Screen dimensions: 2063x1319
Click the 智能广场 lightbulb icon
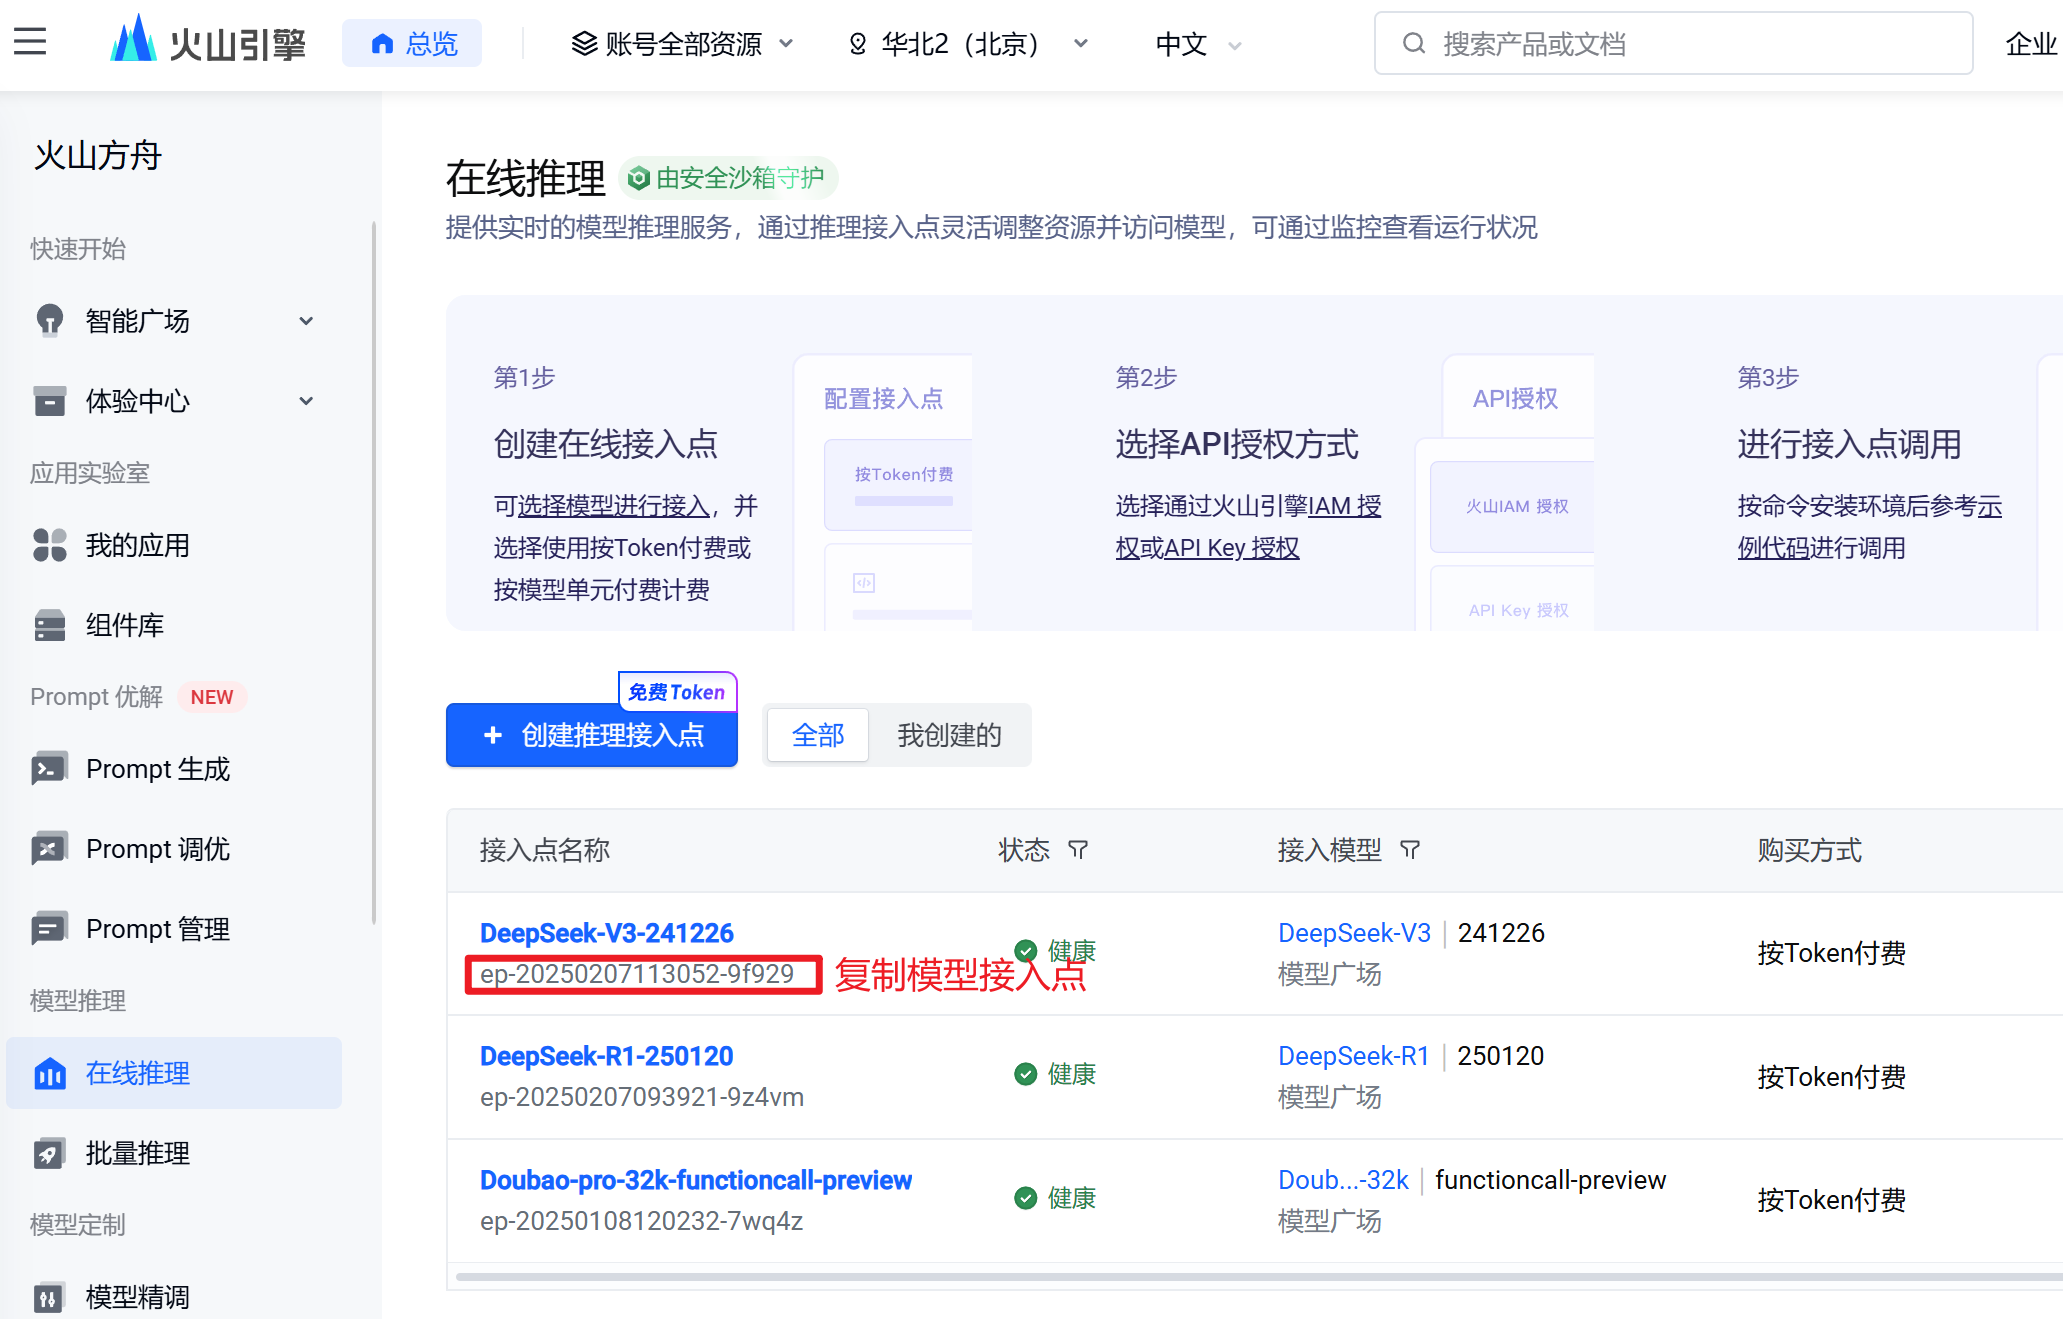(x=49, y=321)
